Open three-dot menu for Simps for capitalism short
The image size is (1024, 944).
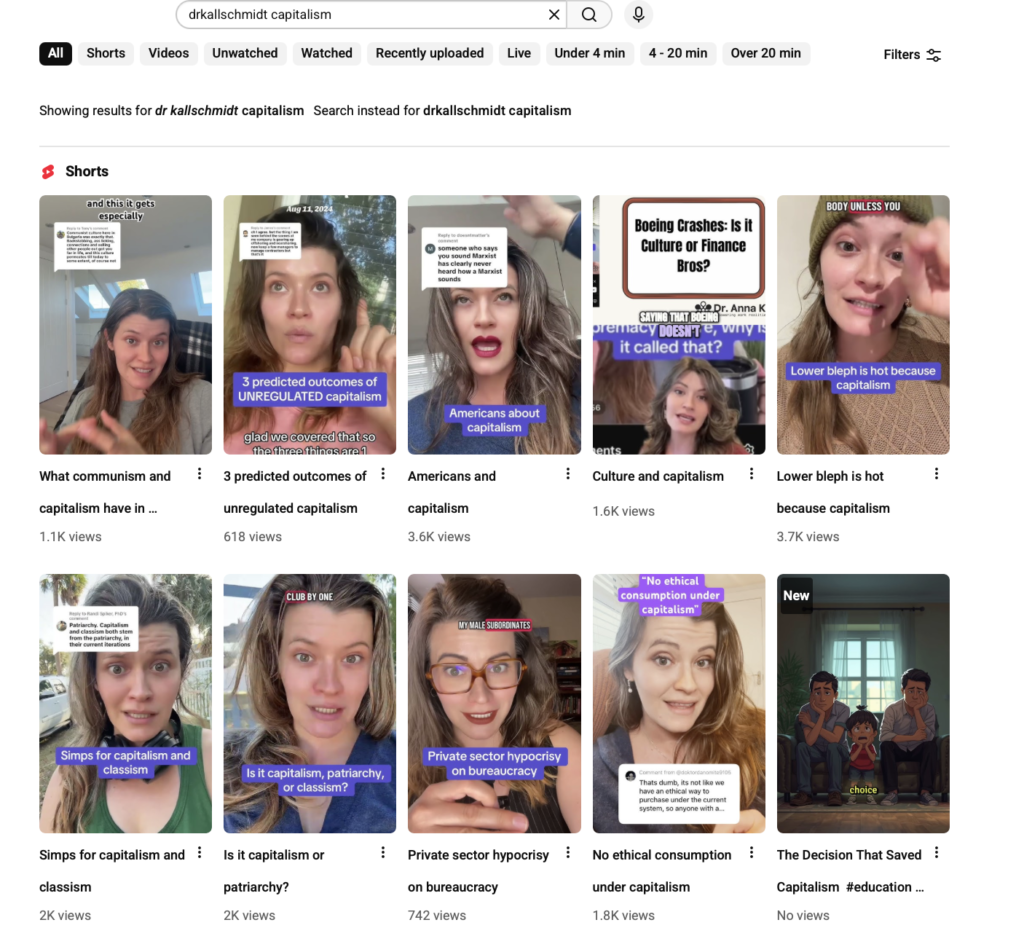click(199, 853)
